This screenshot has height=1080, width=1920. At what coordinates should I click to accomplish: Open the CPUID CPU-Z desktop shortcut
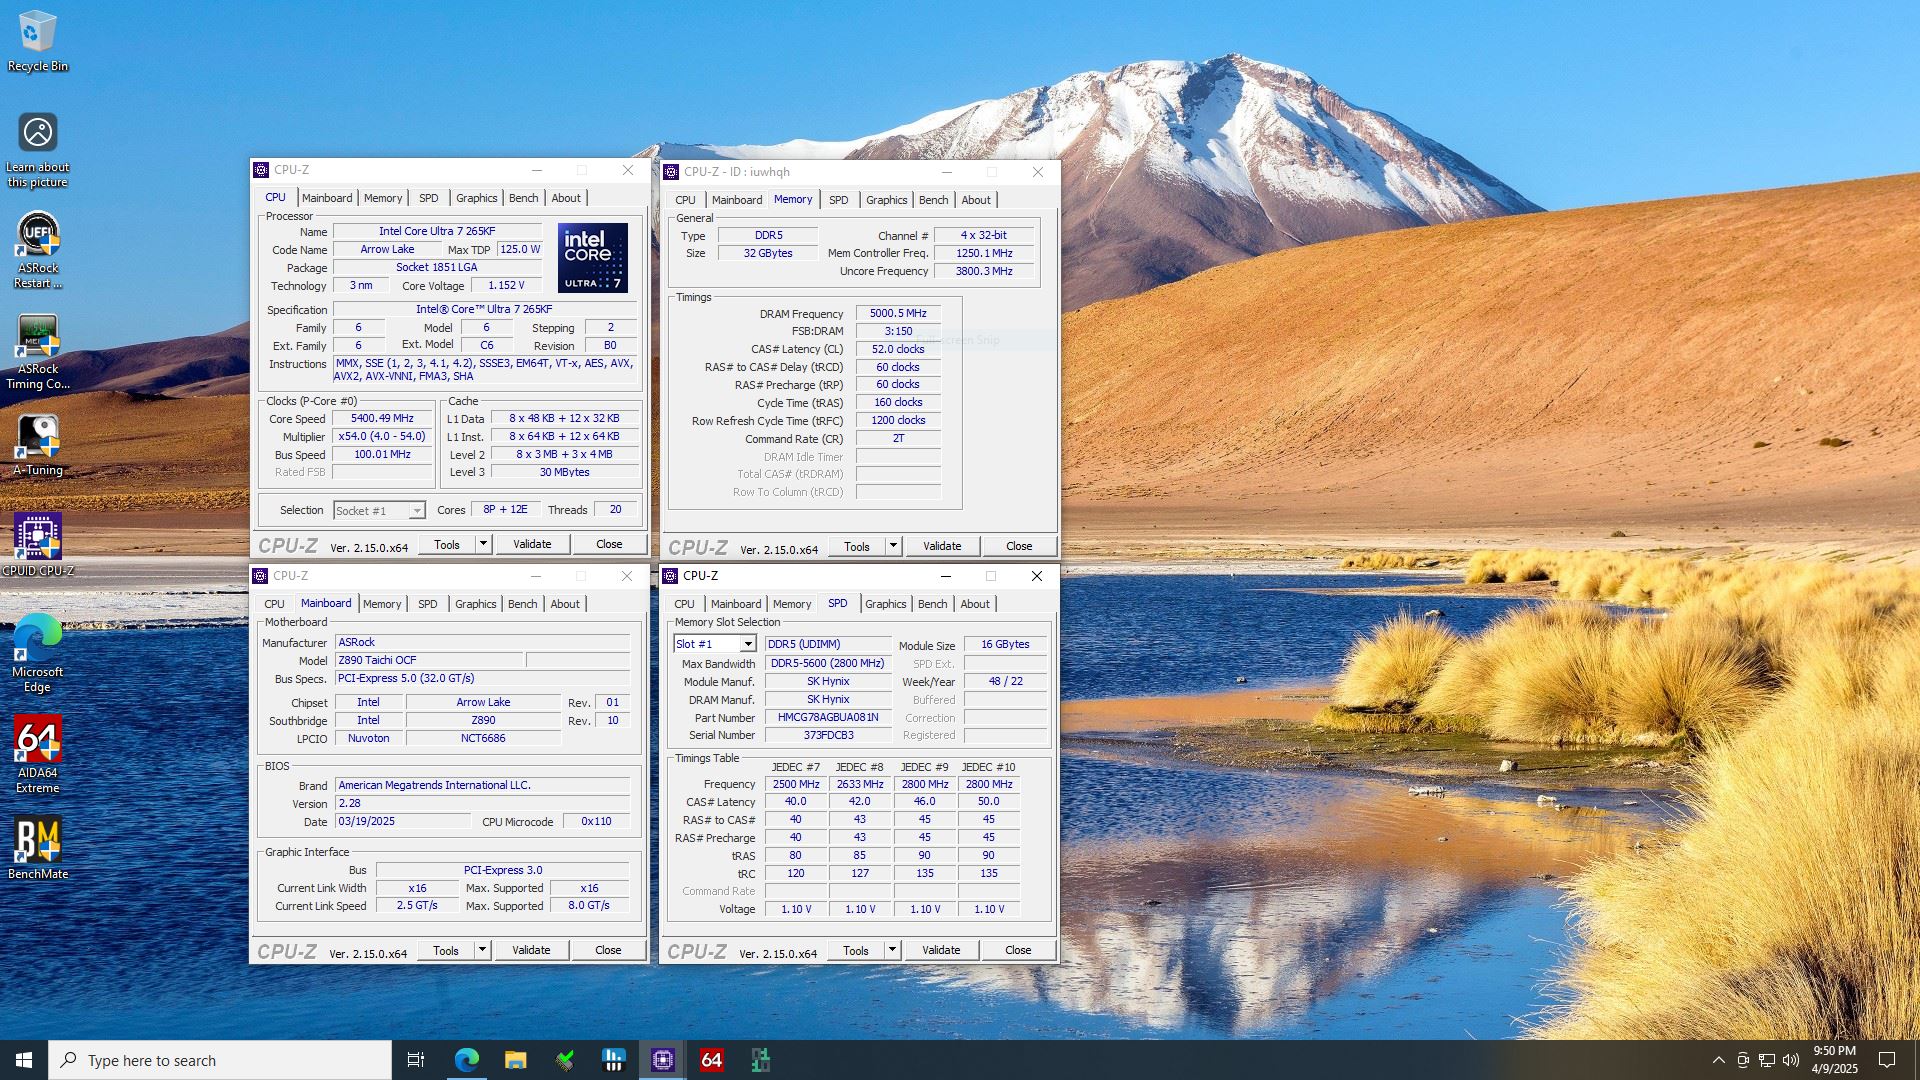click(38, 545)
